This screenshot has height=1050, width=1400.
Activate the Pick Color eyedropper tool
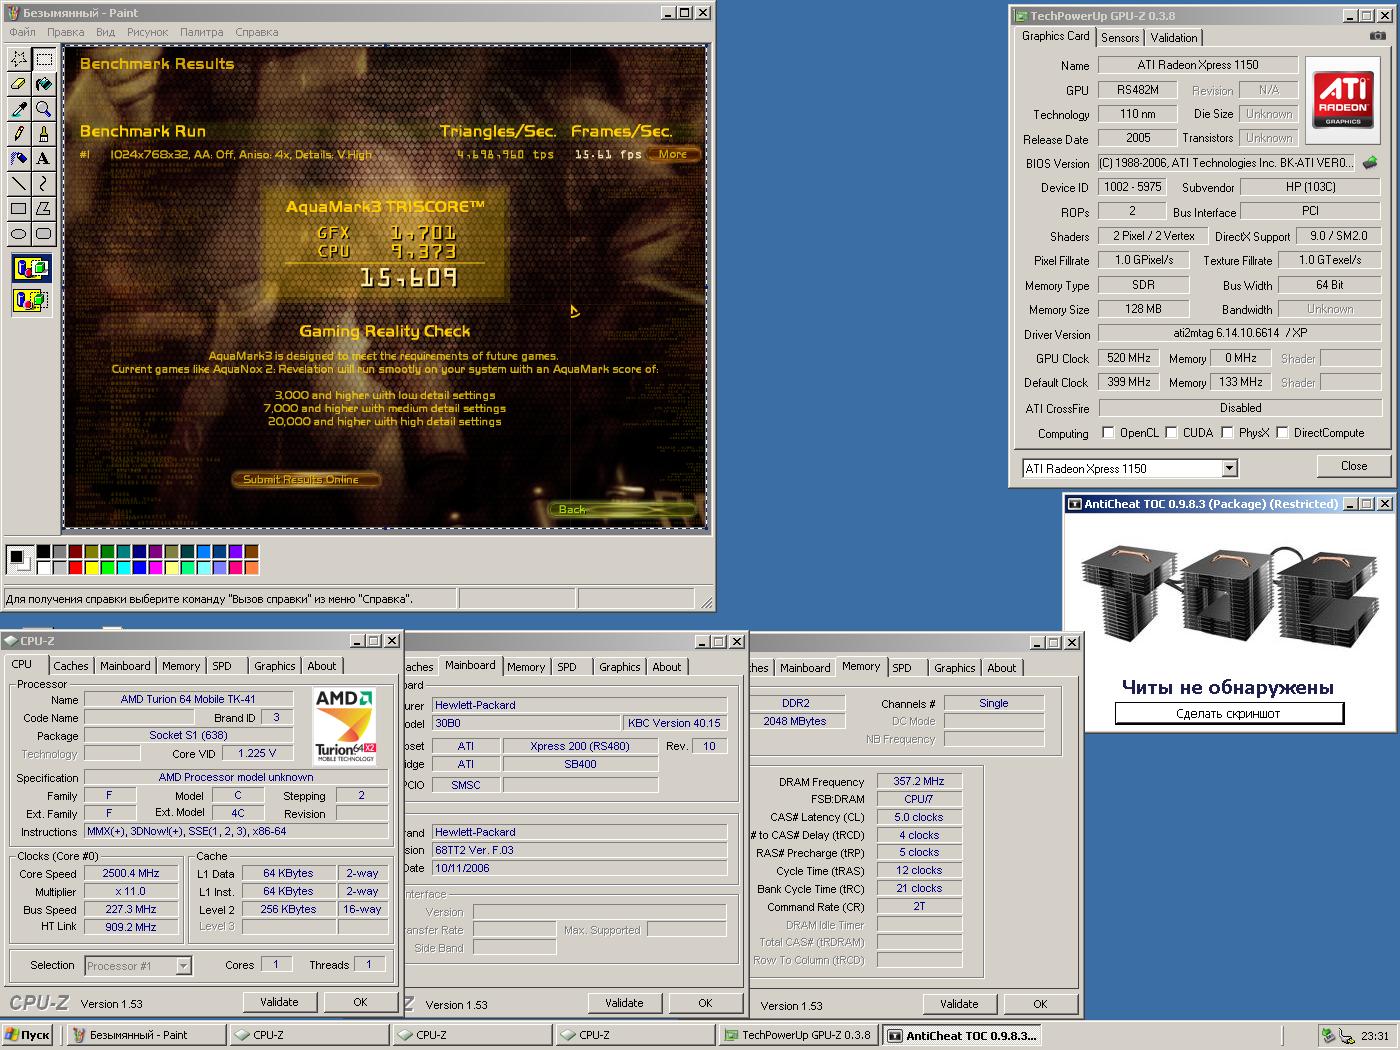(x=18, y=109)
